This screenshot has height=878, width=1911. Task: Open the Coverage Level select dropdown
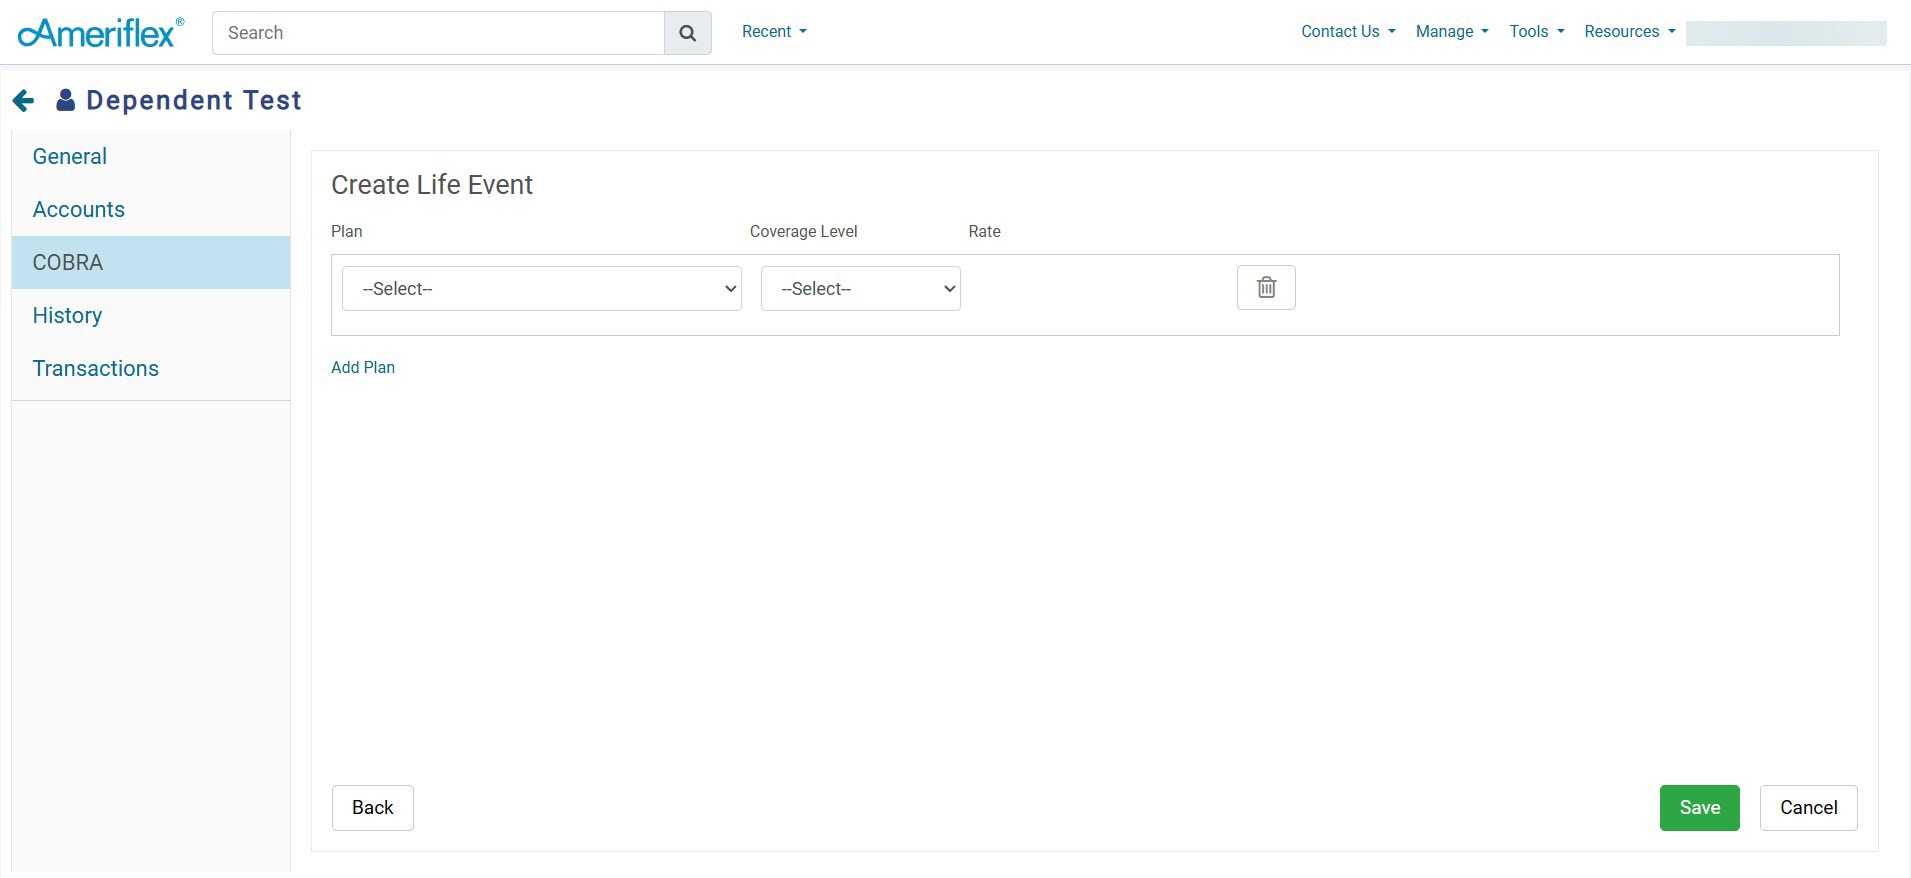[x=860, y=289]
